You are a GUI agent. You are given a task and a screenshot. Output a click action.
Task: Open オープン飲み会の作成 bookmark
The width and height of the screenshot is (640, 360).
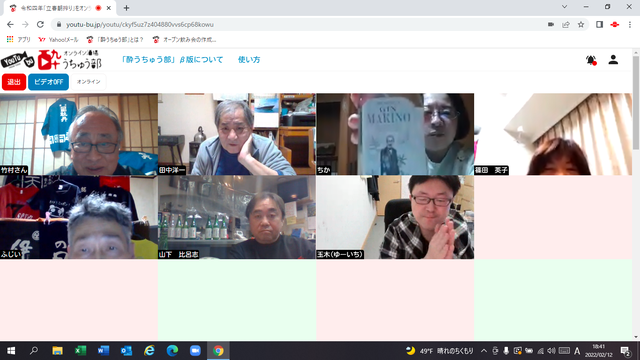click(x=184, y=40)
